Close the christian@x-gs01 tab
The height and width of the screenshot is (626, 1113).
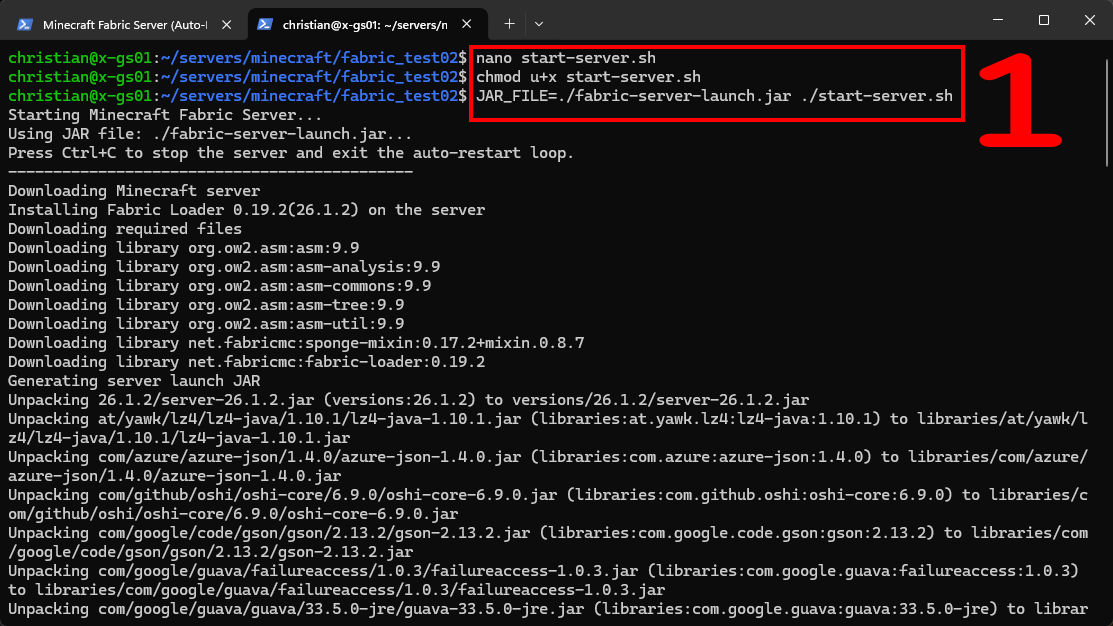click(466, 24)
